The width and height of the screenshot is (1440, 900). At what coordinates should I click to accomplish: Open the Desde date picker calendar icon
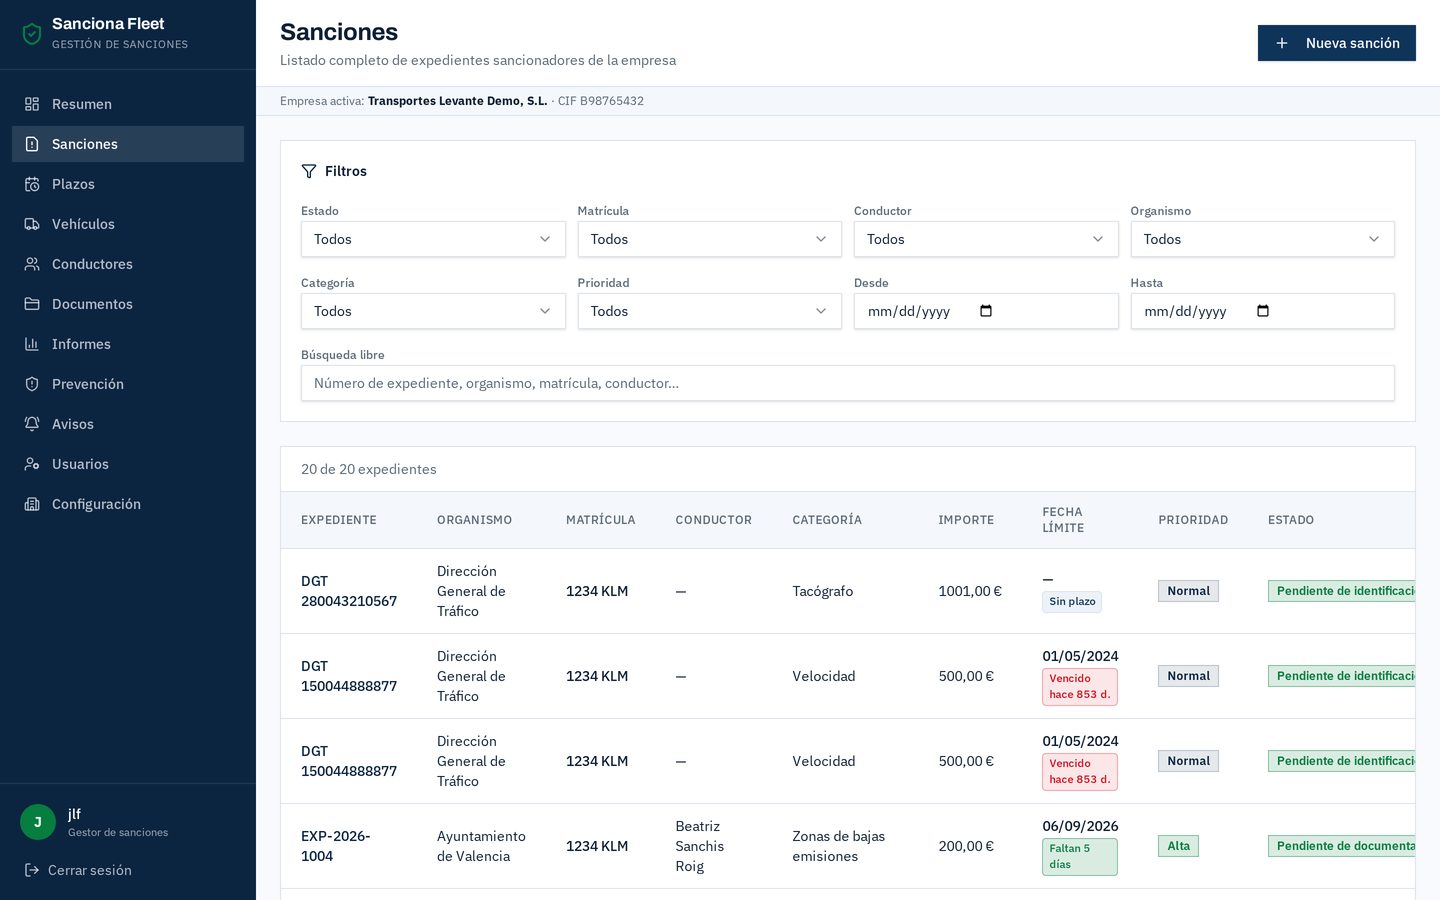click(986, 311)
